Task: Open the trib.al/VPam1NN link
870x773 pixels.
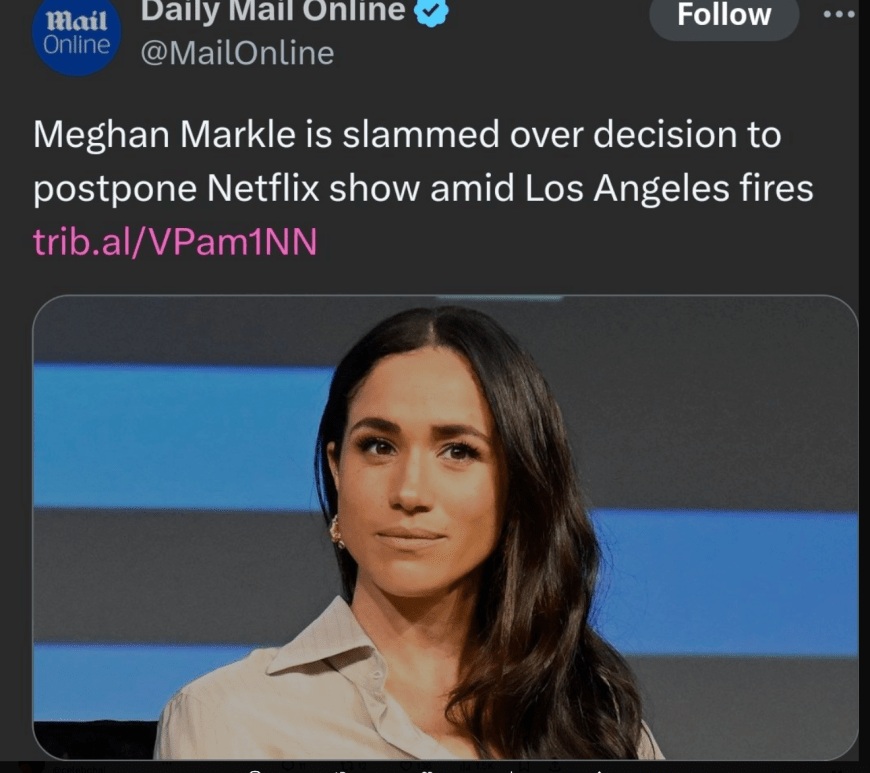Action: [x=175, y=242]
